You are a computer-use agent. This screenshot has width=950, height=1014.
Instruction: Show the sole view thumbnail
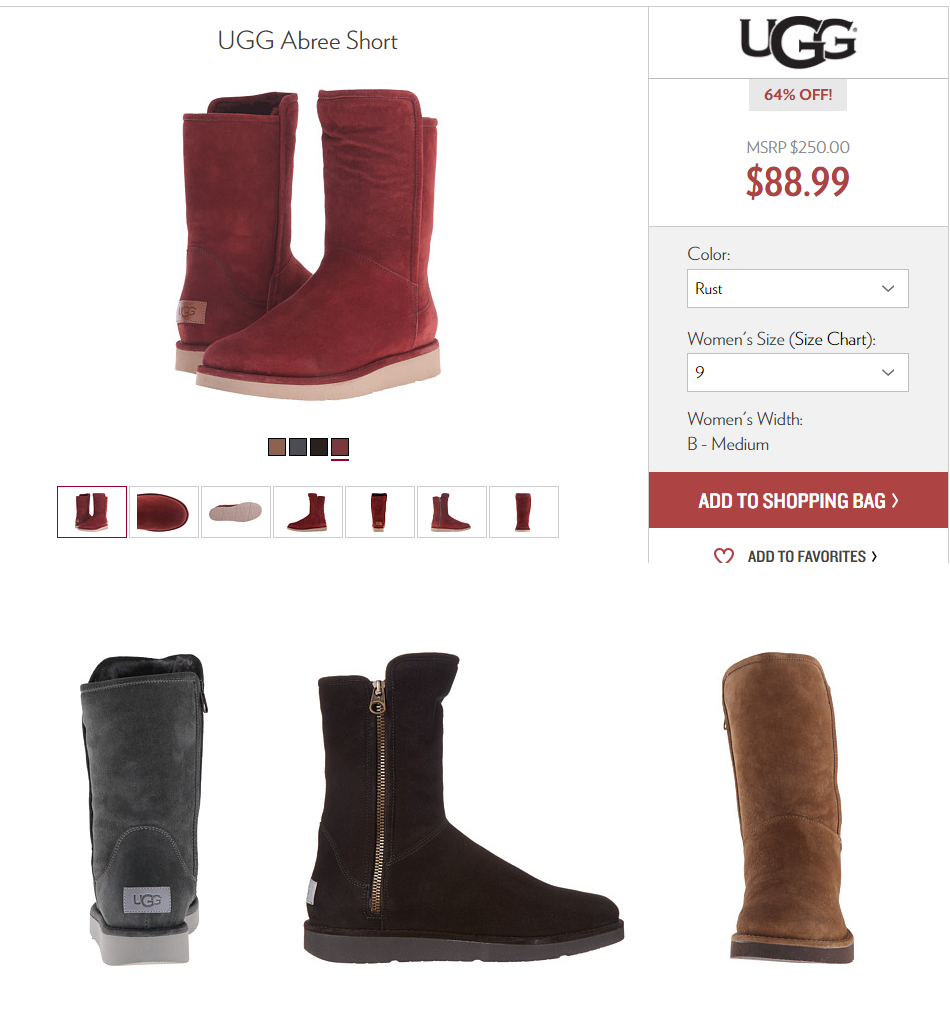coord(236,512)
